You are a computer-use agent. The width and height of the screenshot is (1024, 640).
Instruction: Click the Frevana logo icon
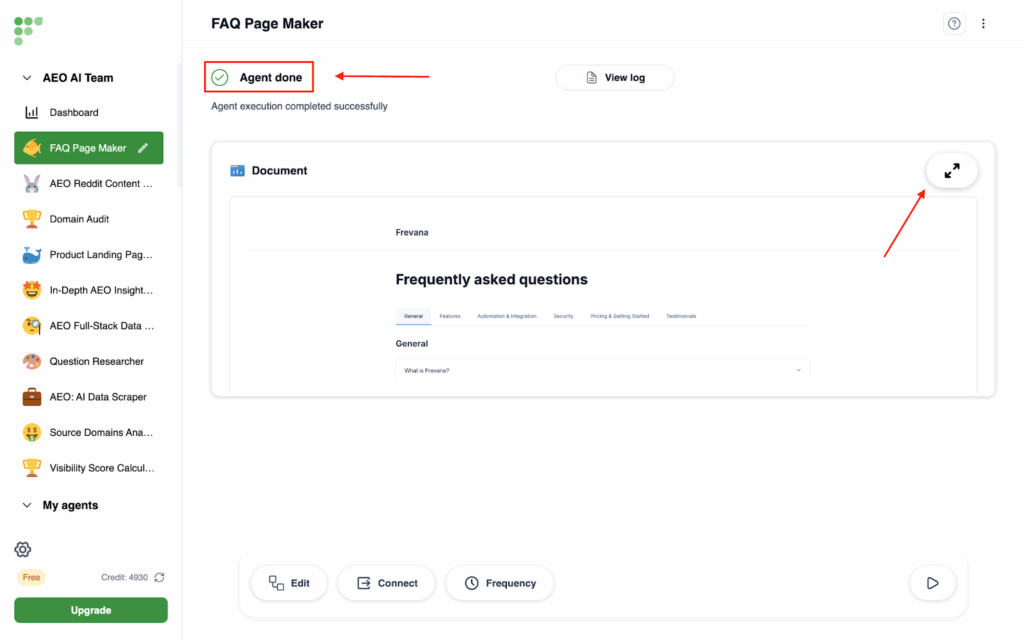(x=28, y=29)
